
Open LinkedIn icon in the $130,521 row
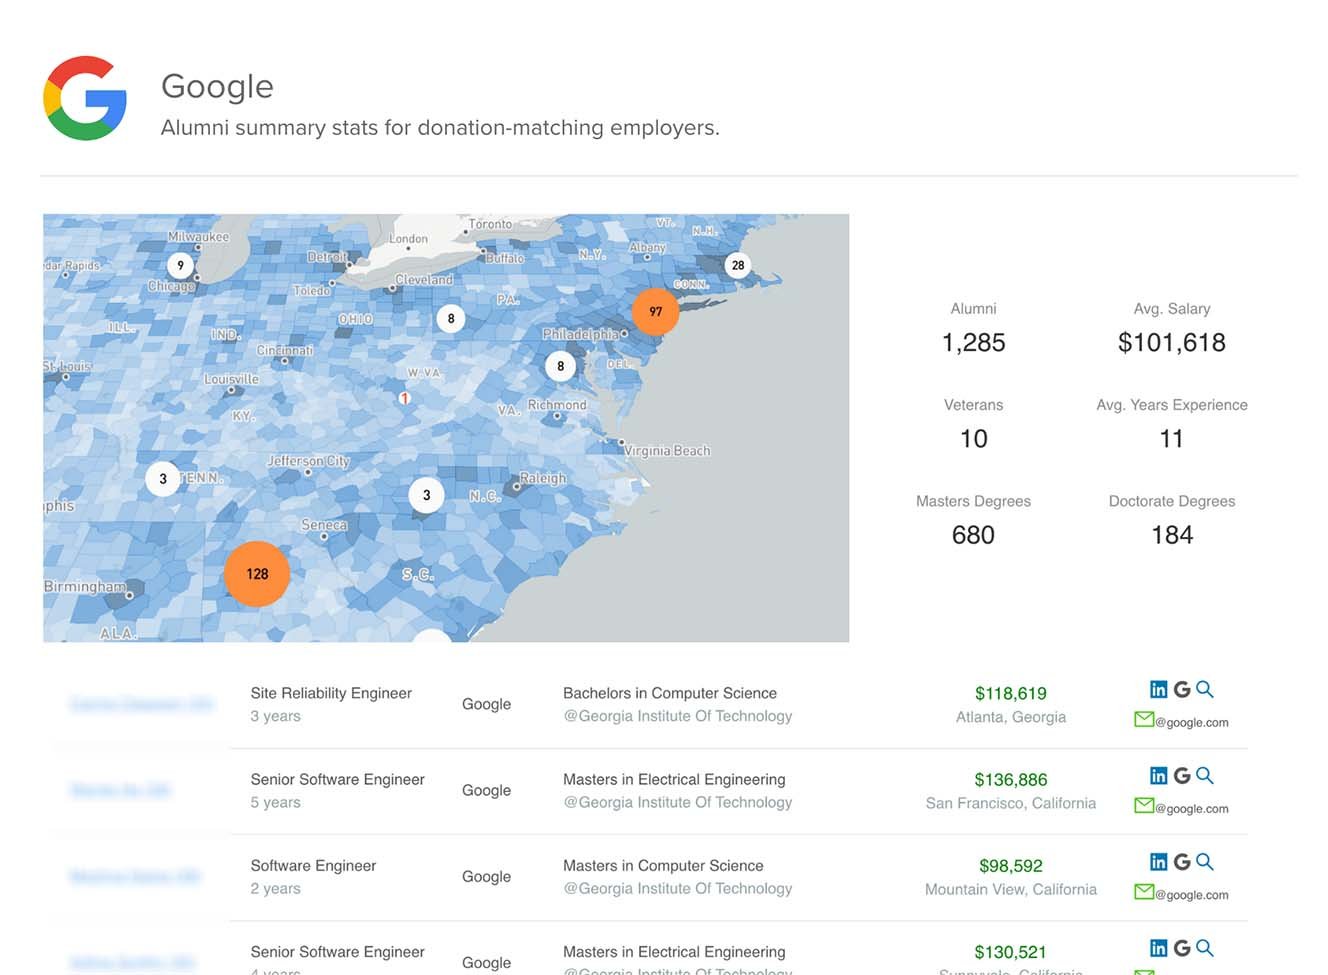tap(1158, 948)
